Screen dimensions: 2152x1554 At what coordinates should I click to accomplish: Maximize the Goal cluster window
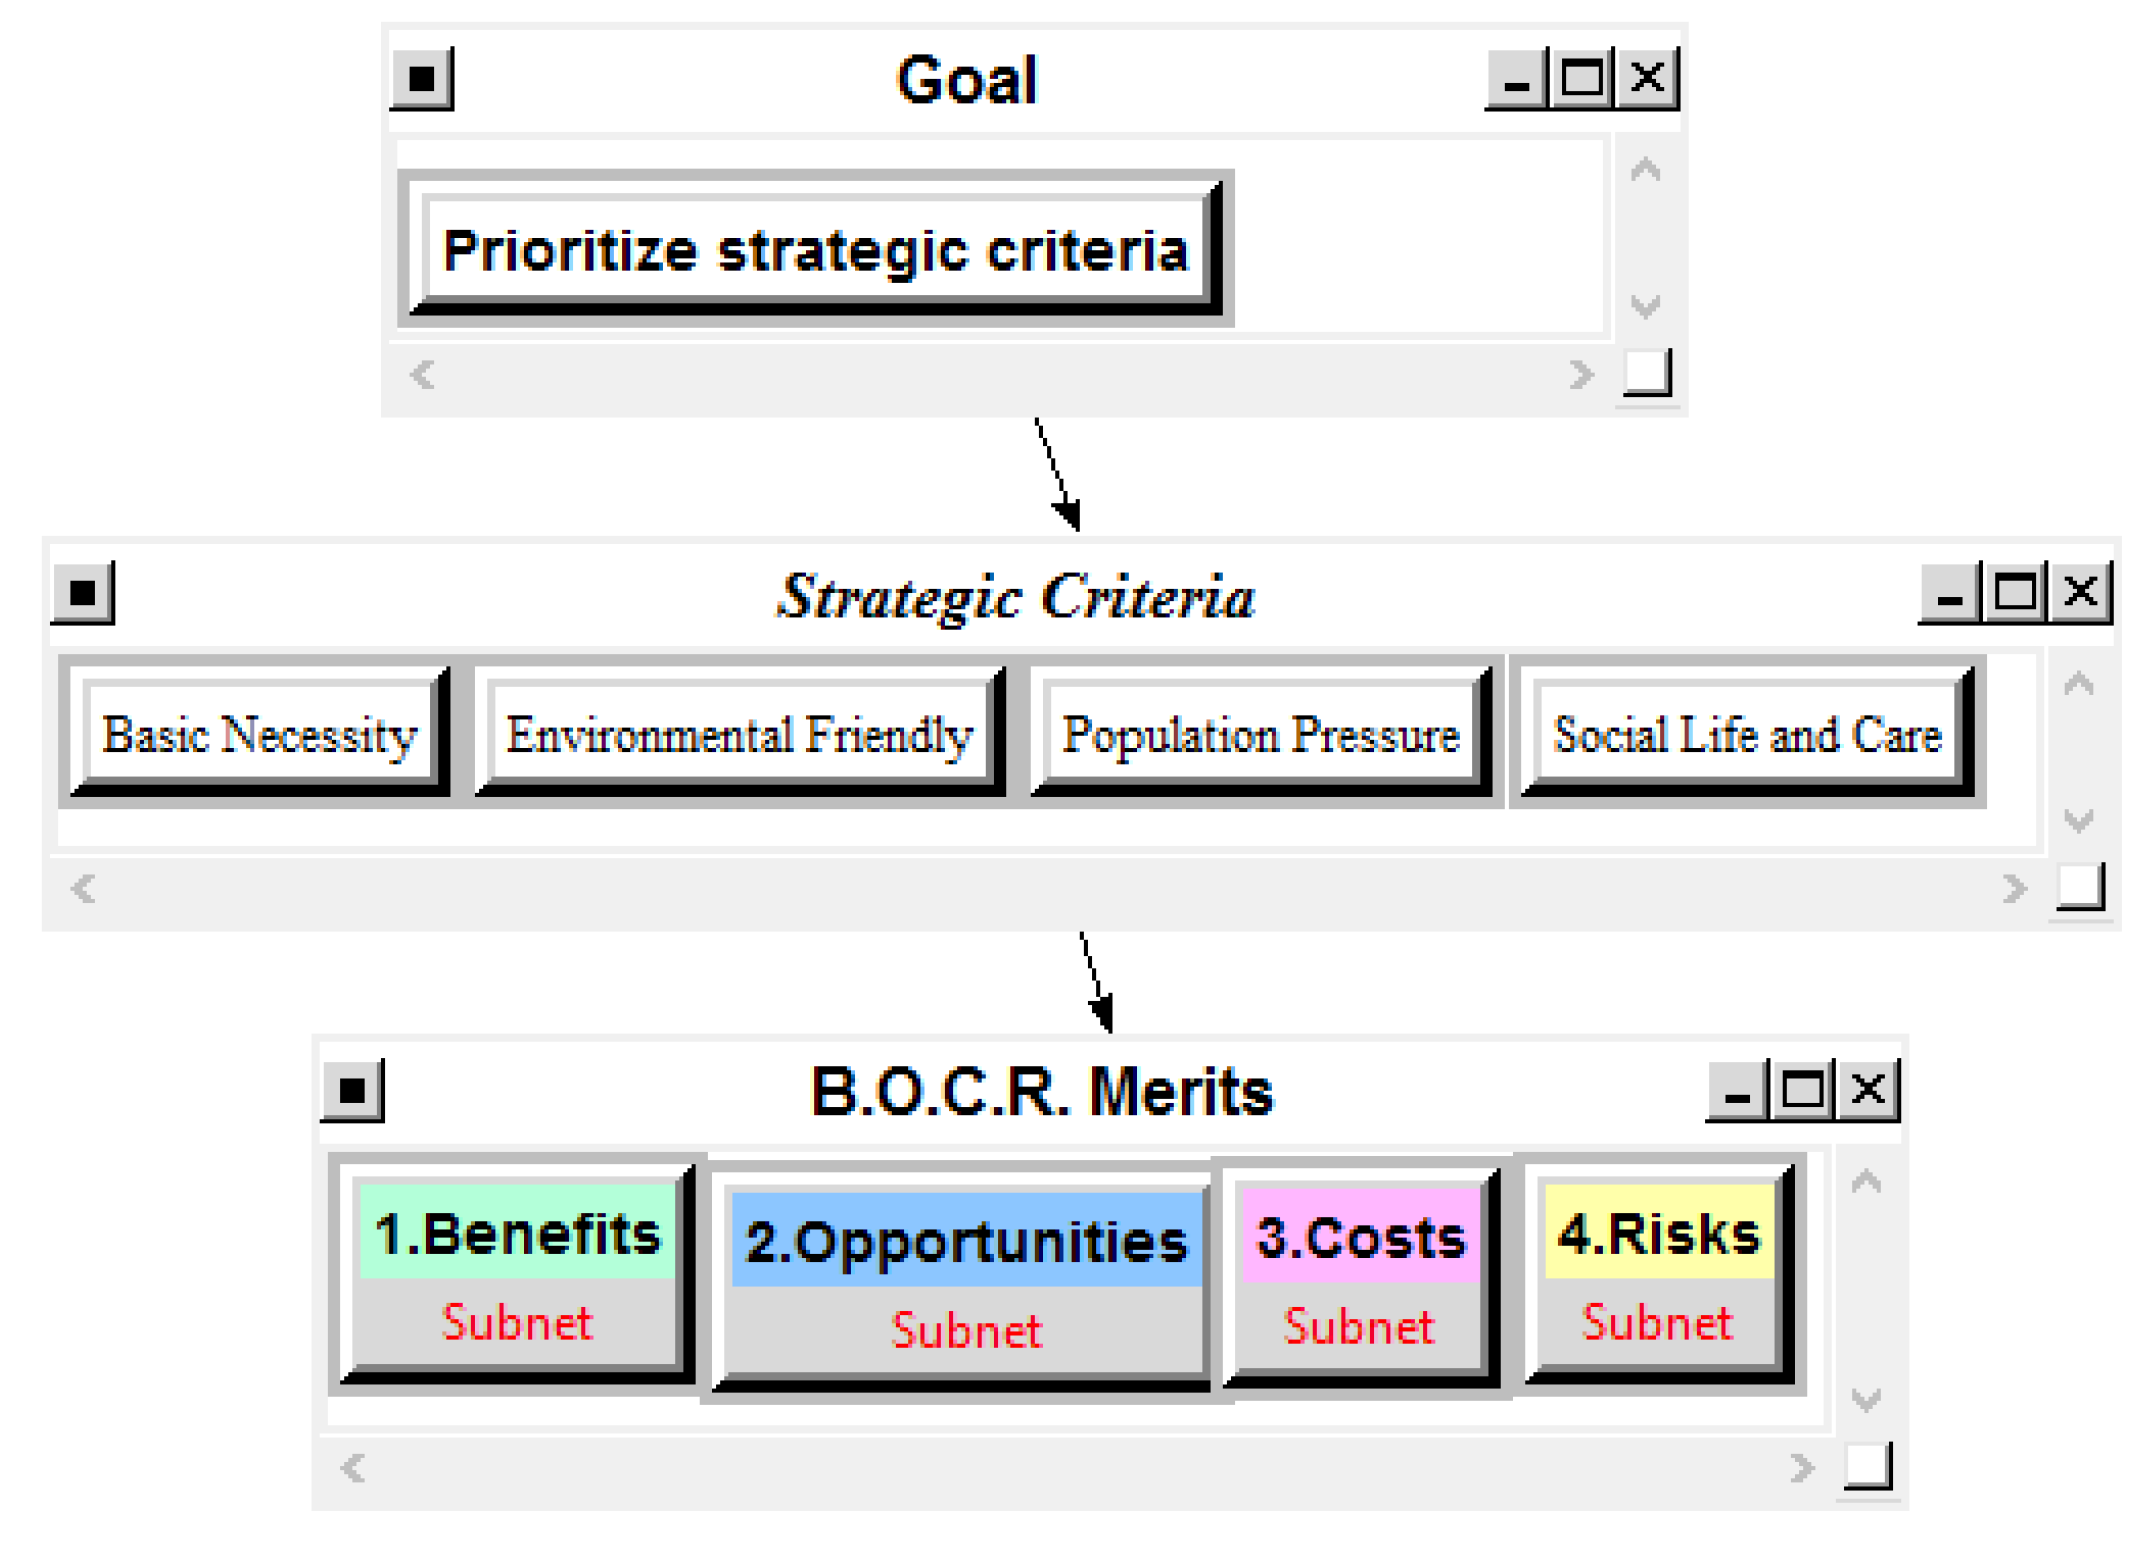pos(1581,78)
